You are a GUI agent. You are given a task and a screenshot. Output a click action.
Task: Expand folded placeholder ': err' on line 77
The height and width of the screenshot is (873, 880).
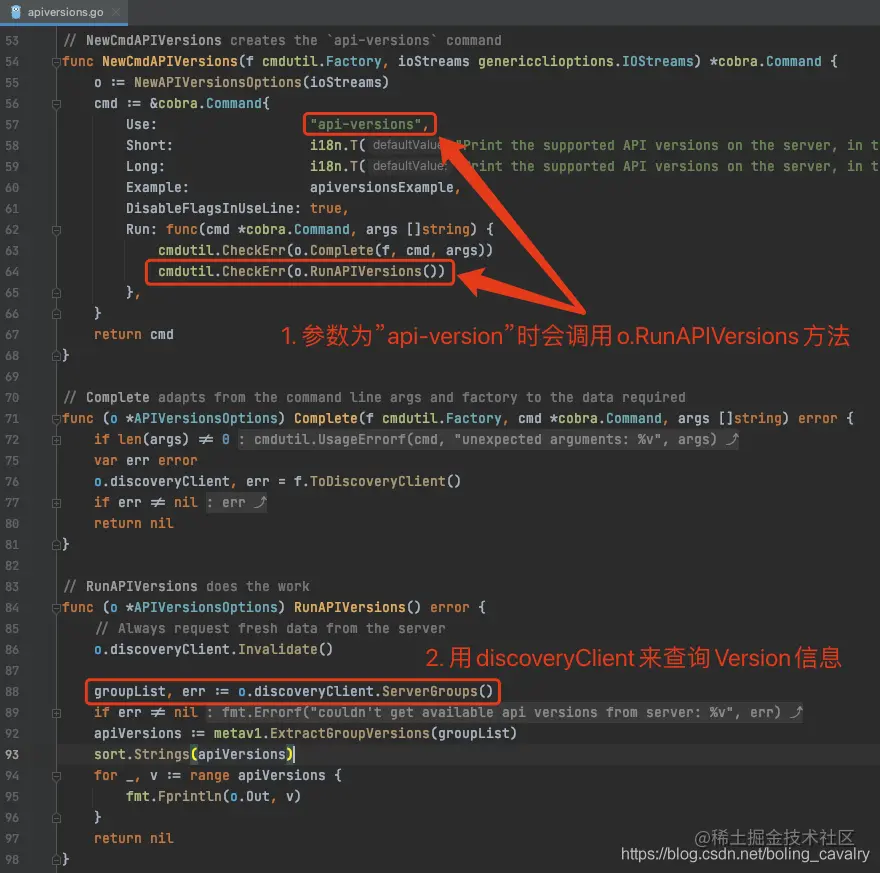coord(237,502)
